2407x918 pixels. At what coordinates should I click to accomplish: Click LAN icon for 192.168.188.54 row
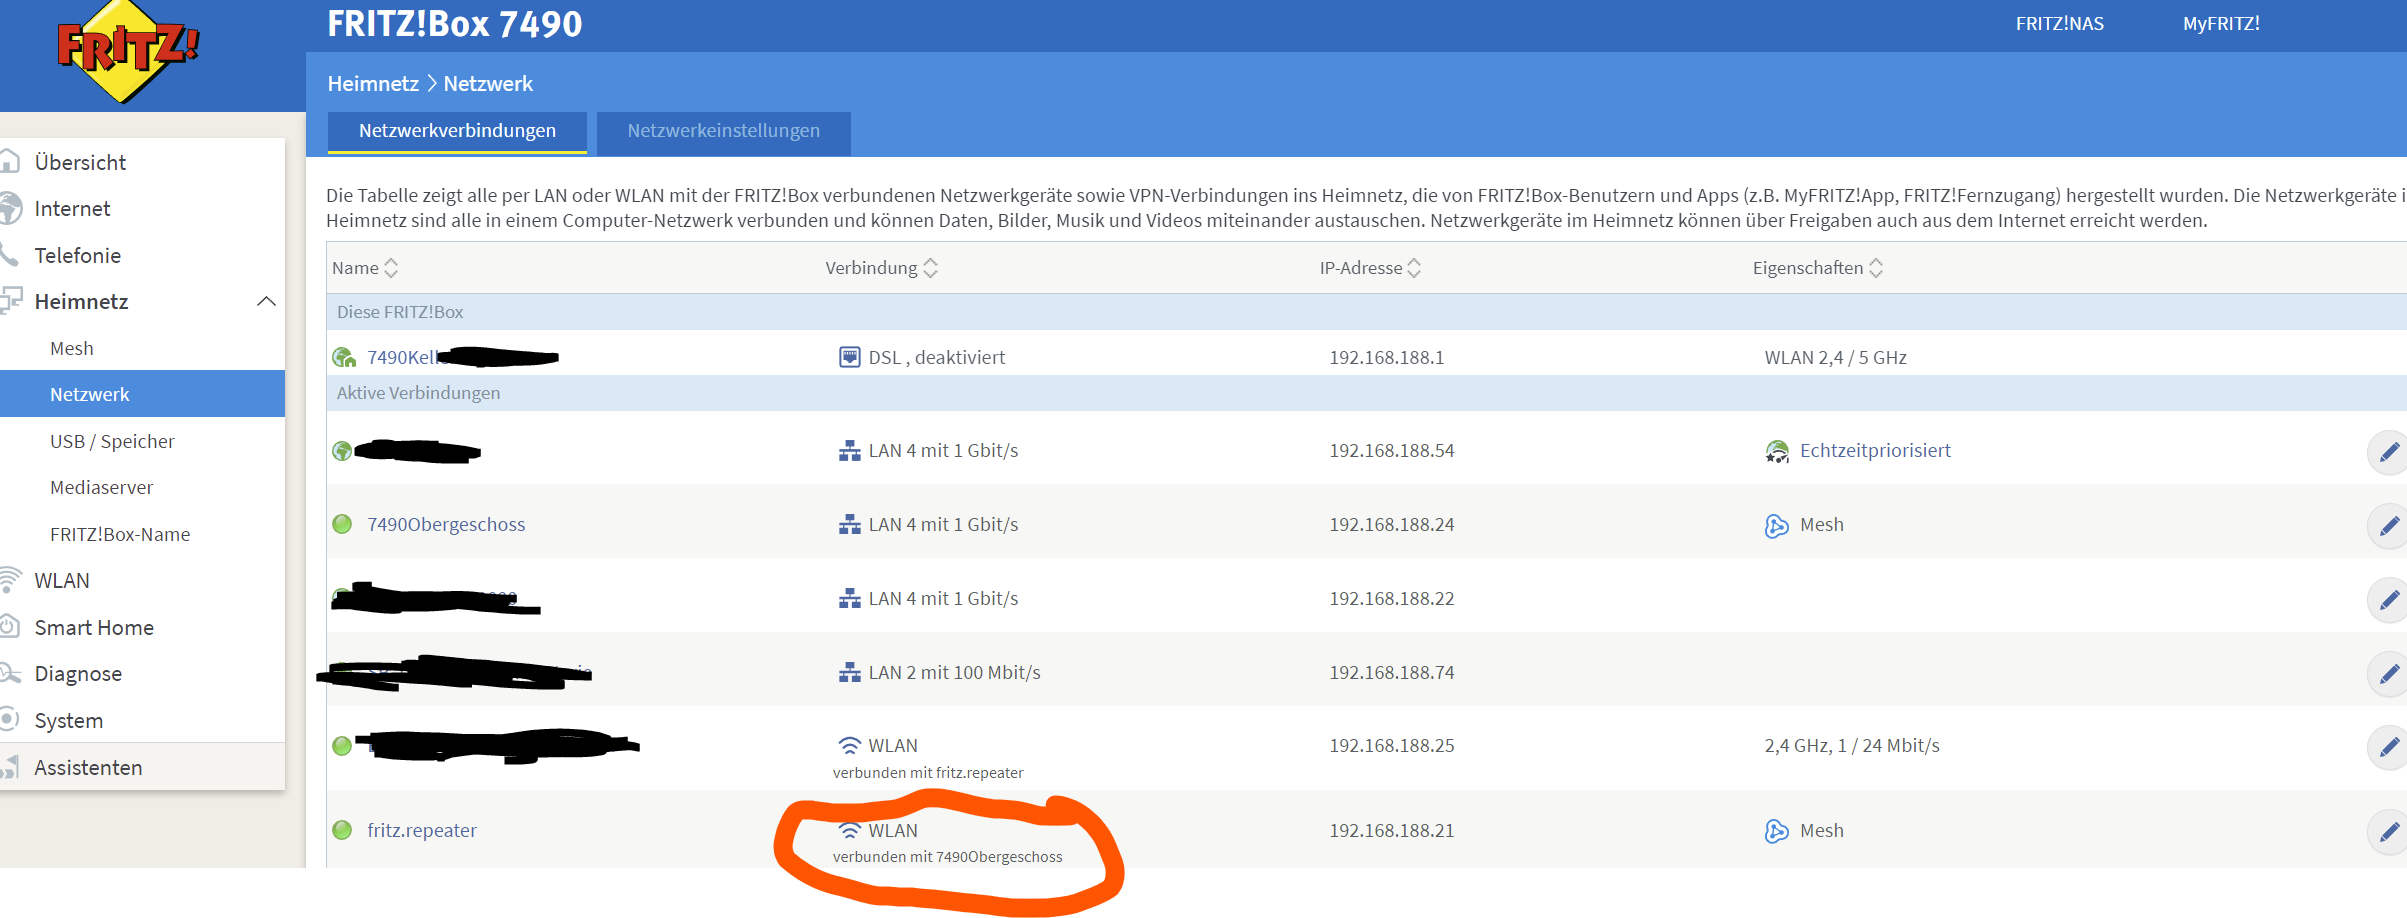pyautogui.click(x=849, y=451)
